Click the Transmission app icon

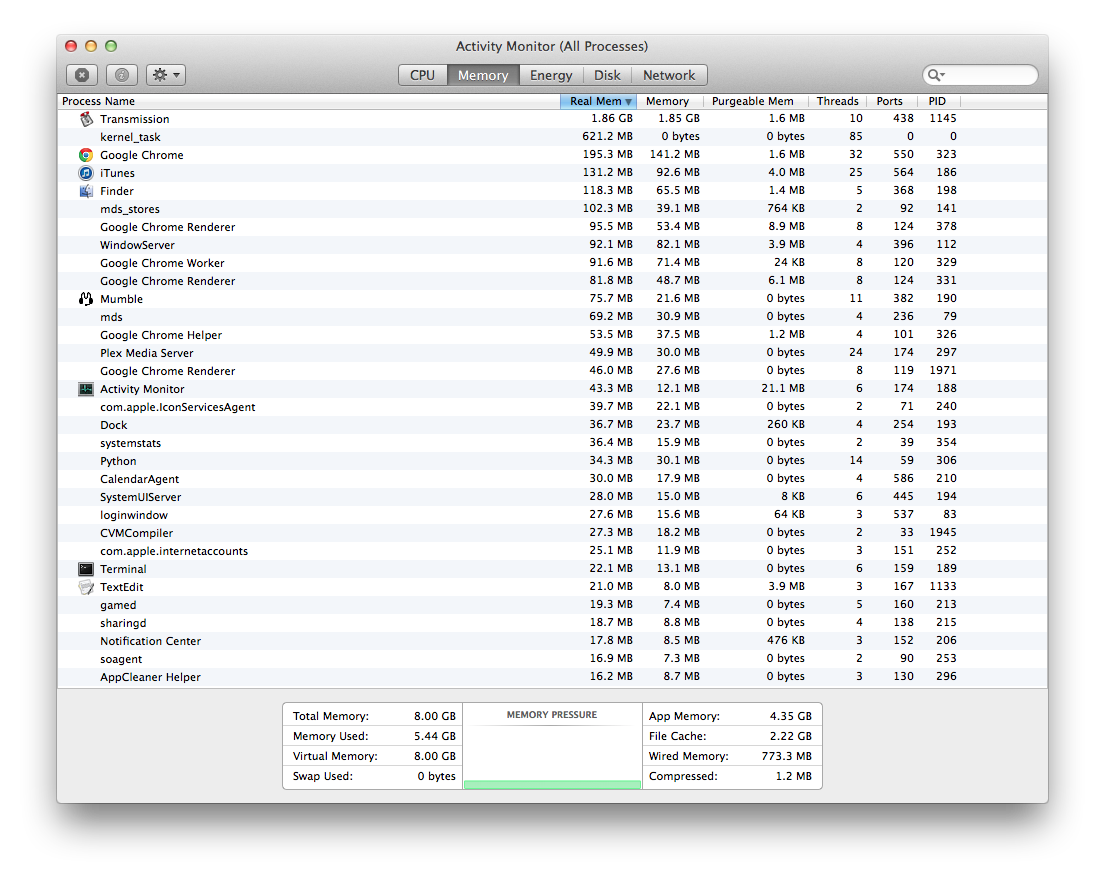[86, 119]
